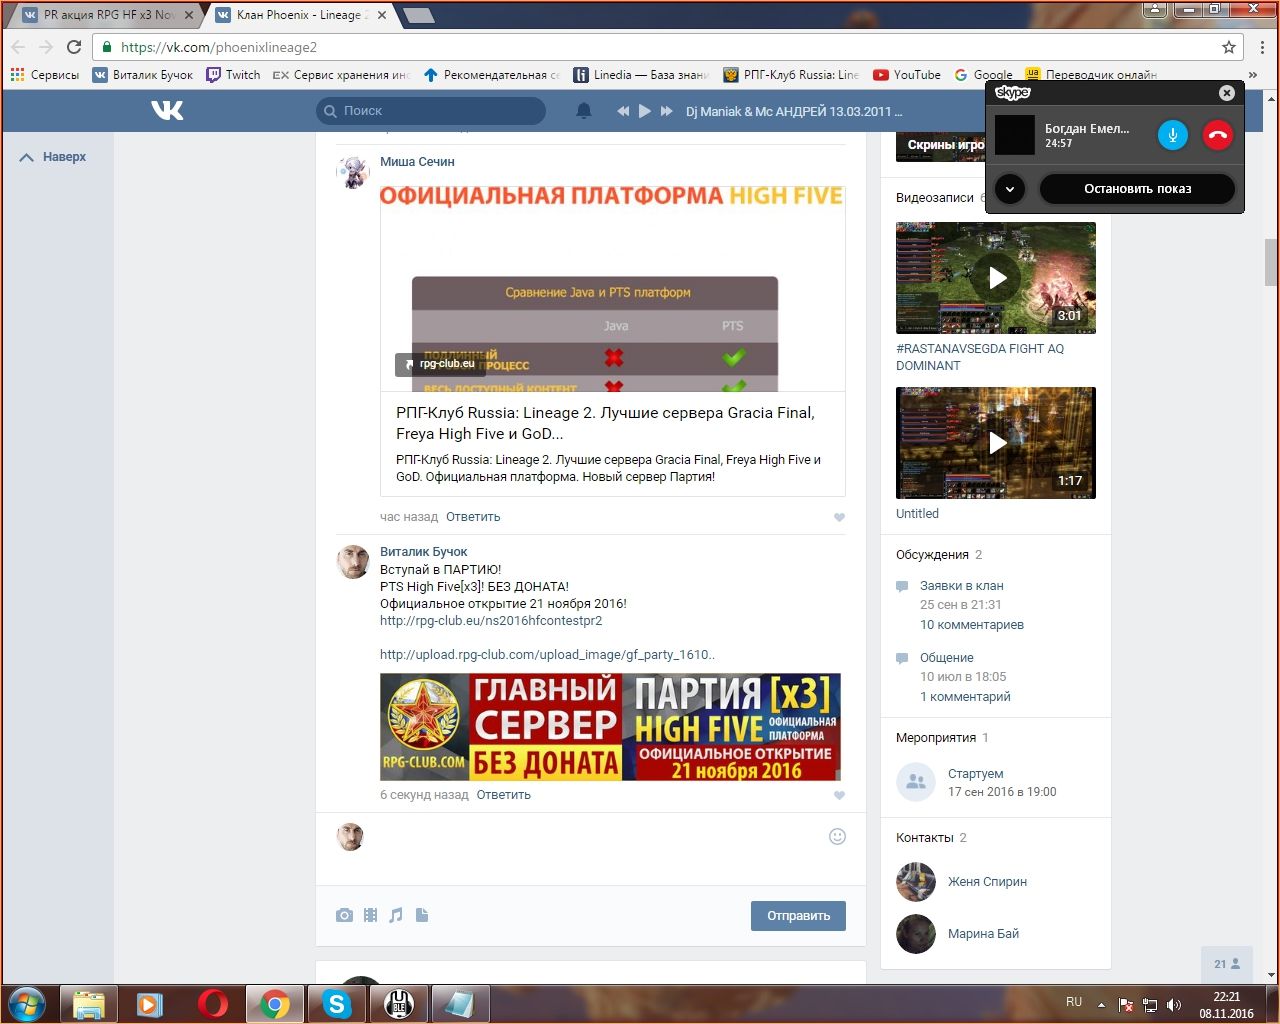Attach audio with music note icon
1280x1024 pixels.
pos(396,915)
